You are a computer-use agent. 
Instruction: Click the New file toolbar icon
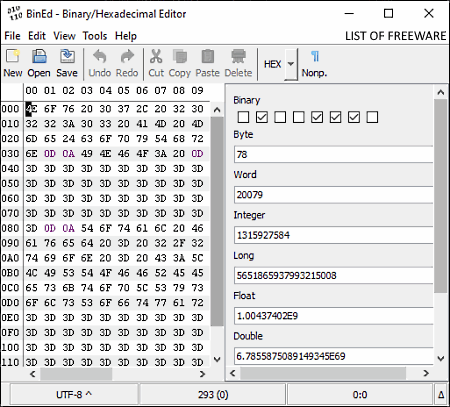click(x=13, y=56)
